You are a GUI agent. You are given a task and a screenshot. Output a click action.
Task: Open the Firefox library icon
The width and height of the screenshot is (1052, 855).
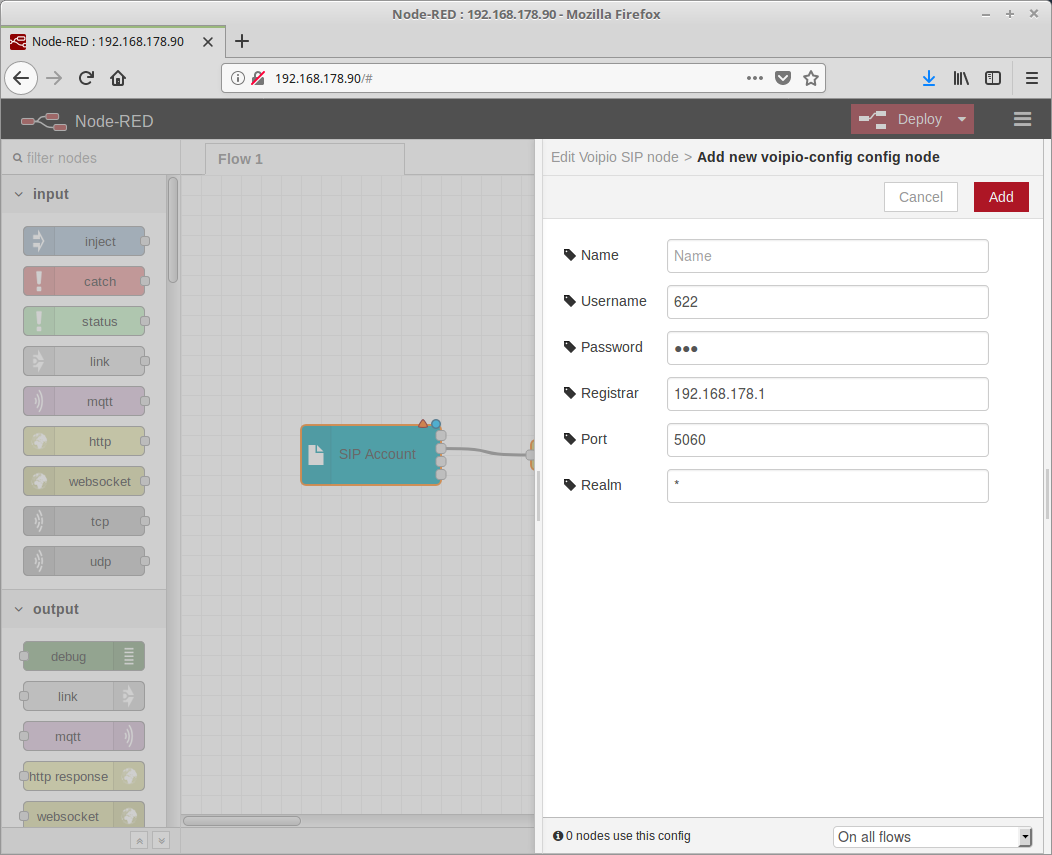pos(961,78)
